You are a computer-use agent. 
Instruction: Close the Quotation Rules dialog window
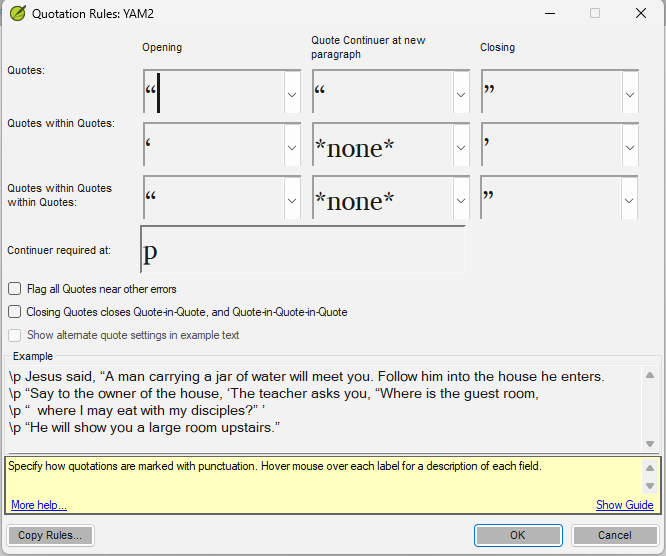[641, 14]
